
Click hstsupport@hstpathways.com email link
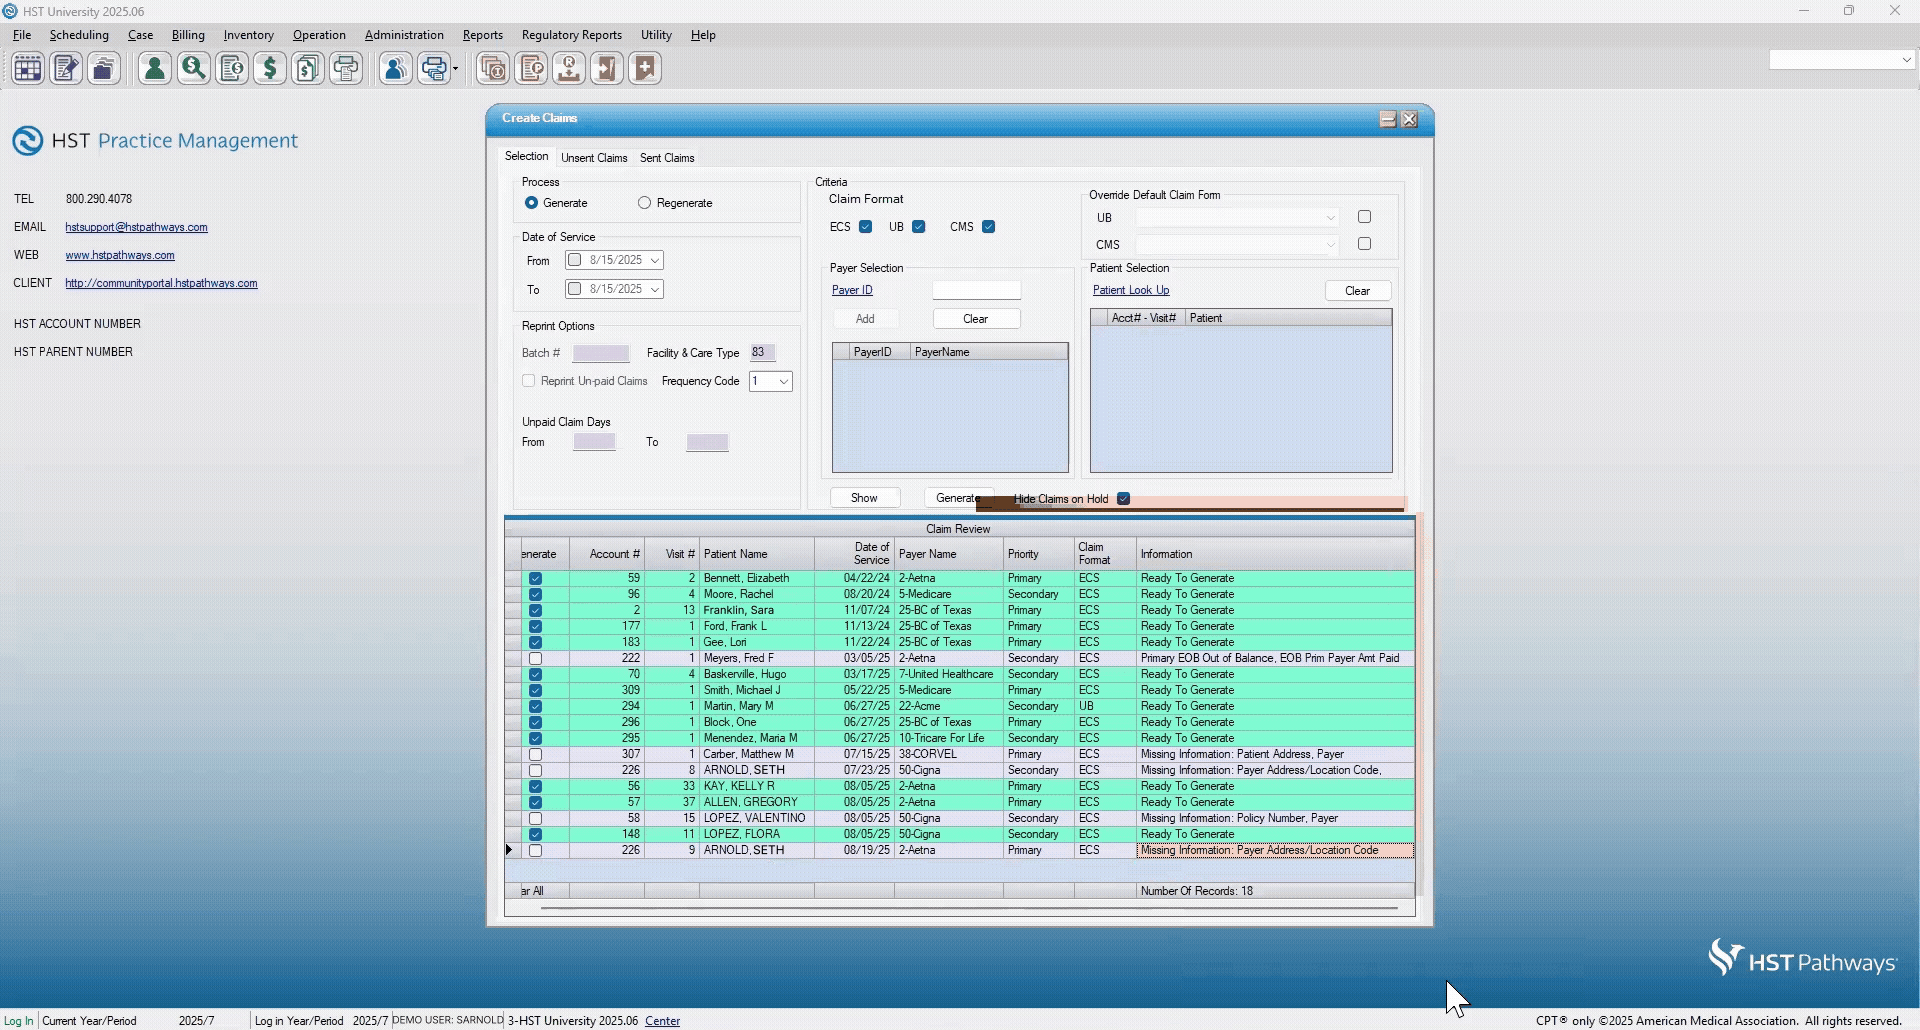coord(137,227)
